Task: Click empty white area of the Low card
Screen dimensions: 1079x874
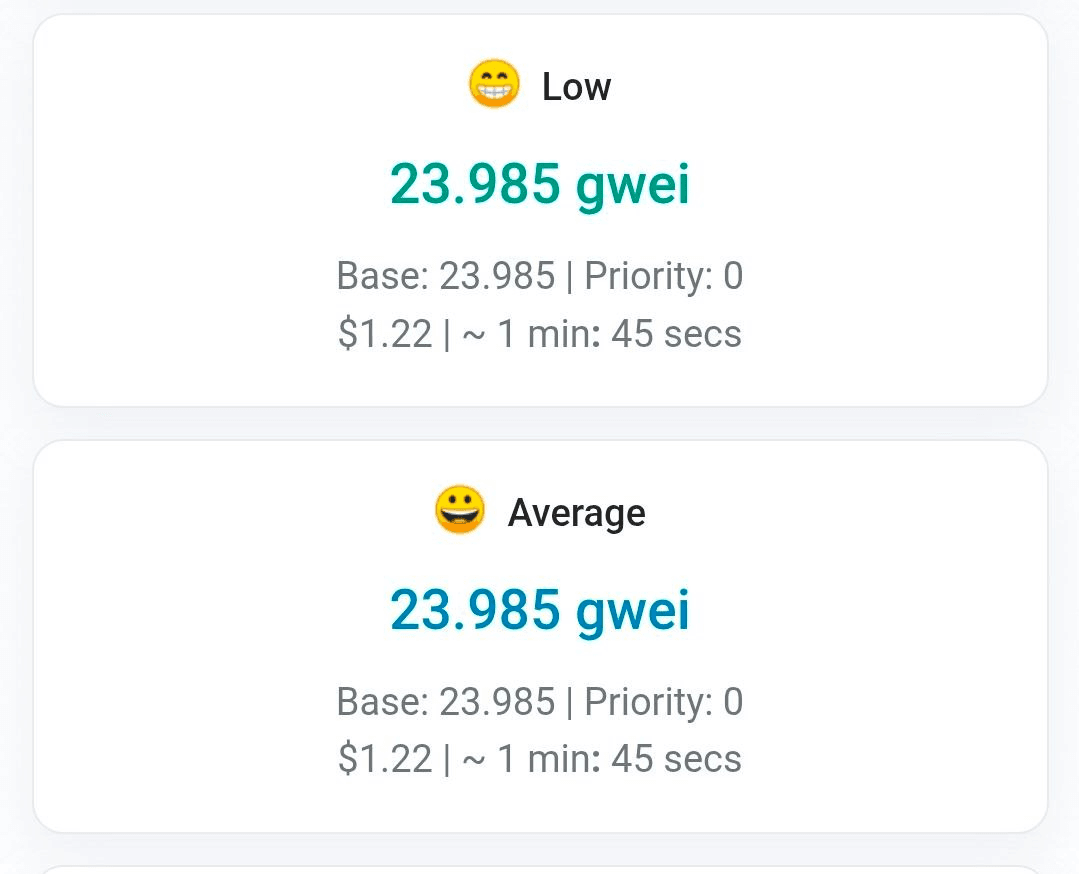Action: tap(180, 200)
